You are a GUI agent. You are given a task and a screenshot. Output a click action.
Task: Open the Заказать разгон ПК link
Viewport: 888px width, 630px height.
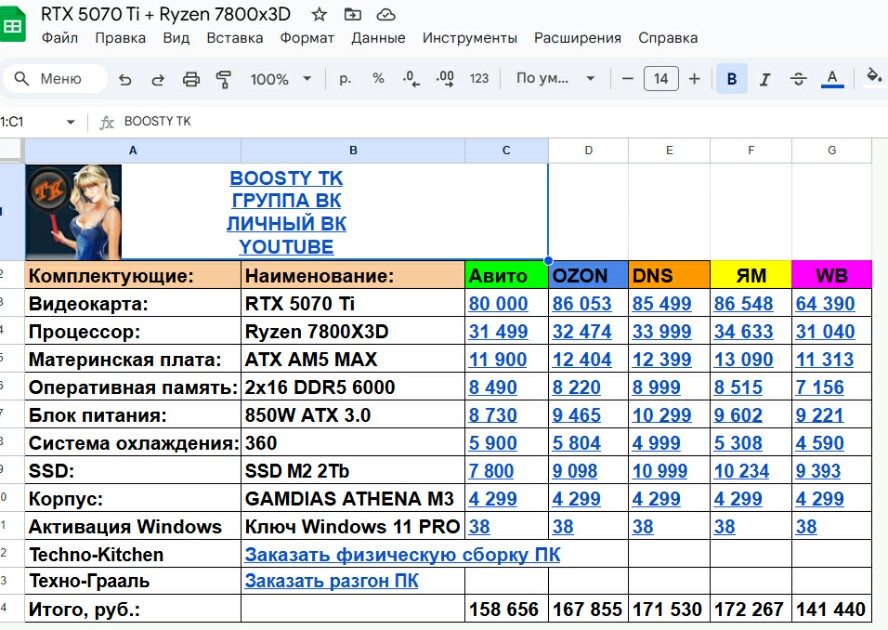click(331, 581)
